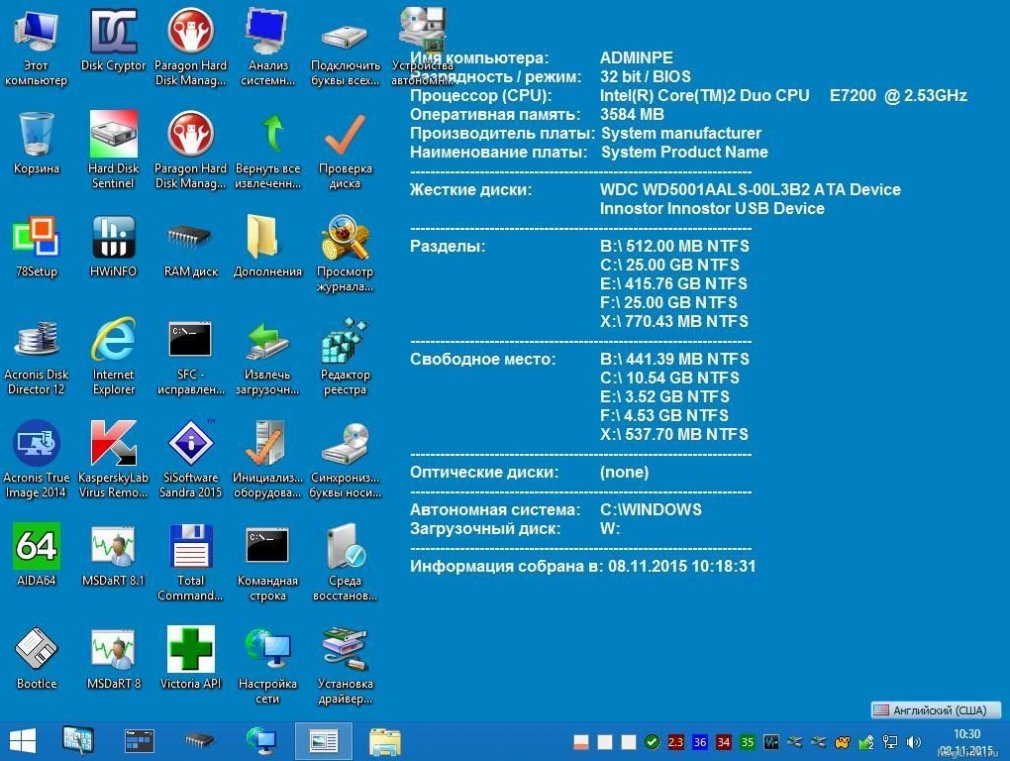The height and width of the screenshot is (761, 1010).
Task: Open the 10:30 clock in the tray
Action: pyautogui.click(x=966, y=734)
